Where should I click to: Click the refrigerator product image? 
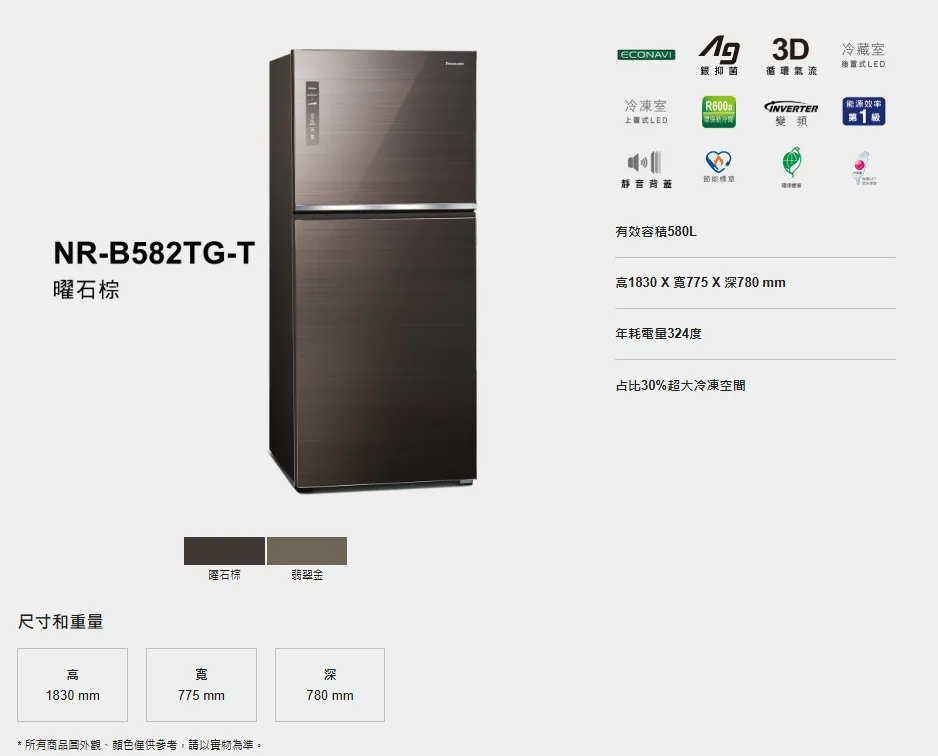click(373, 271)
